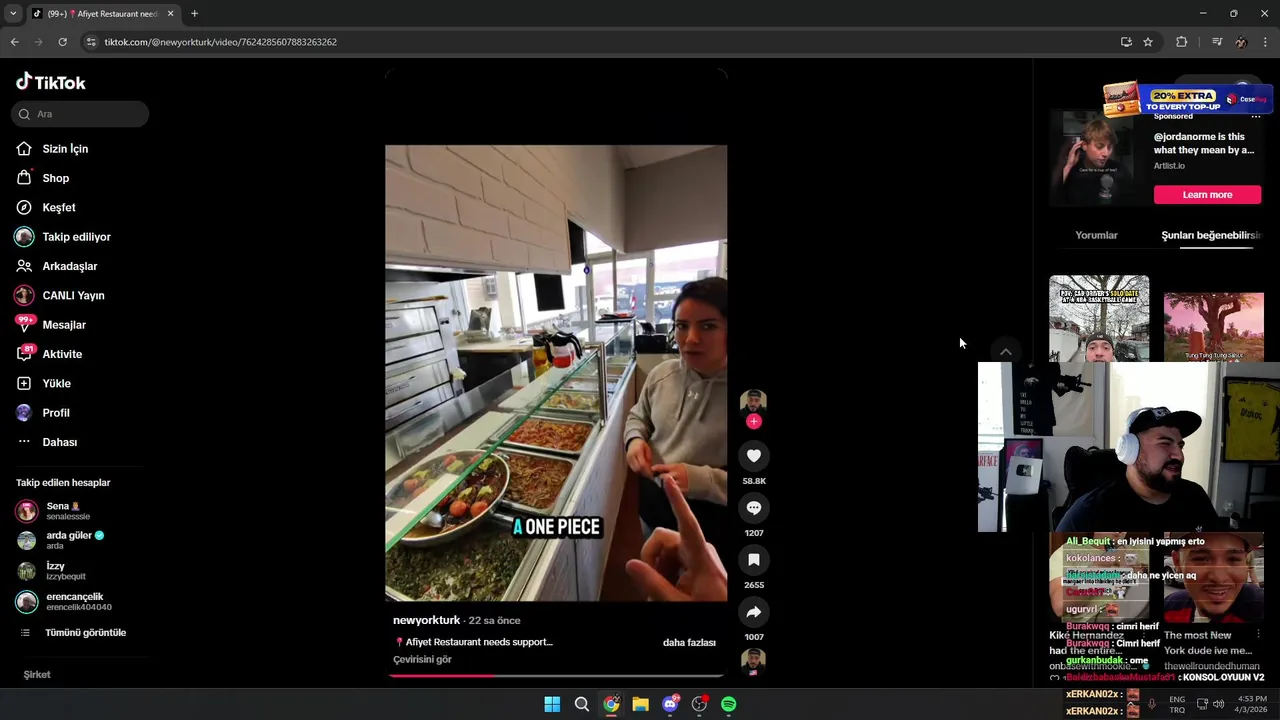Screen dimensions: 1280x720
Task: Close the Afiyet Restaurant tab
Action: (x=170, y=14)
